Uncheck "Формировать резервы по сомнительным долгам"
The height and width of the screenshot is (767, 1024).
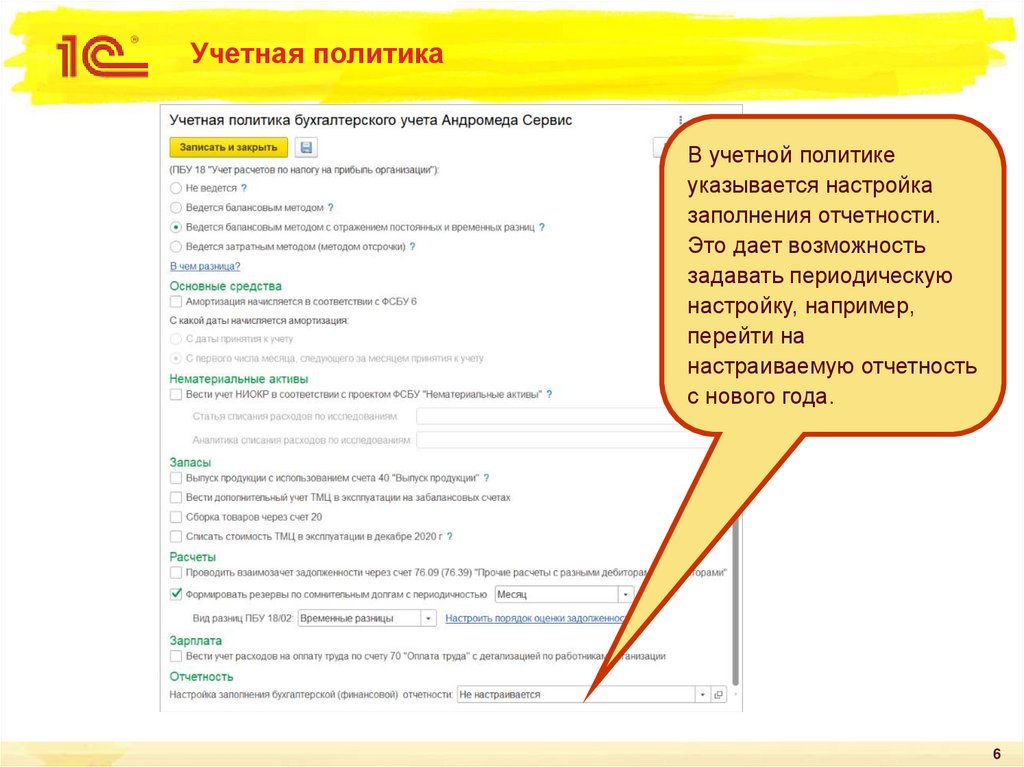click(176, 595)
